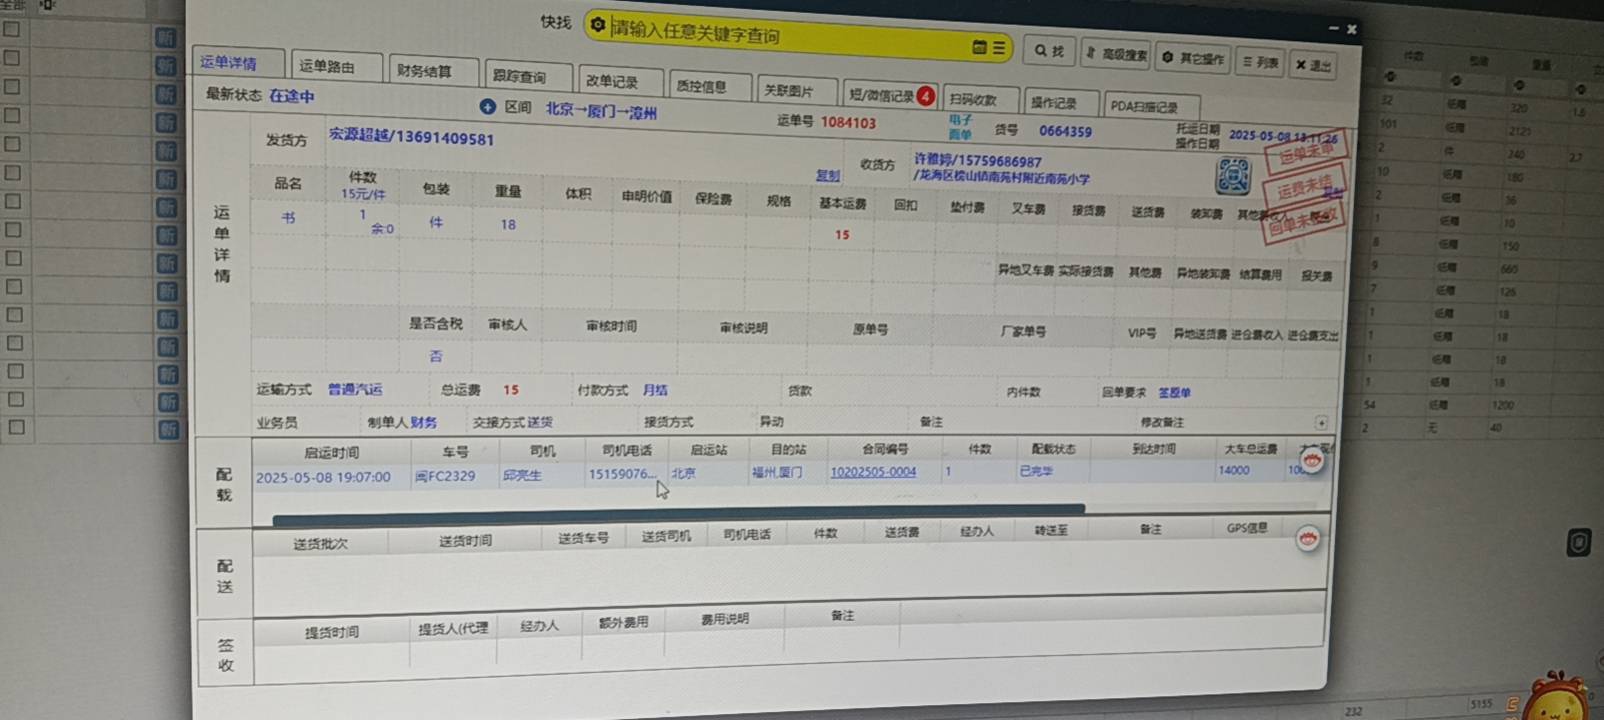Viewport: 1604px width, 720px height.
Task: Click the red eye icon in the 配载 section
Action: [x=1312, y=460]
